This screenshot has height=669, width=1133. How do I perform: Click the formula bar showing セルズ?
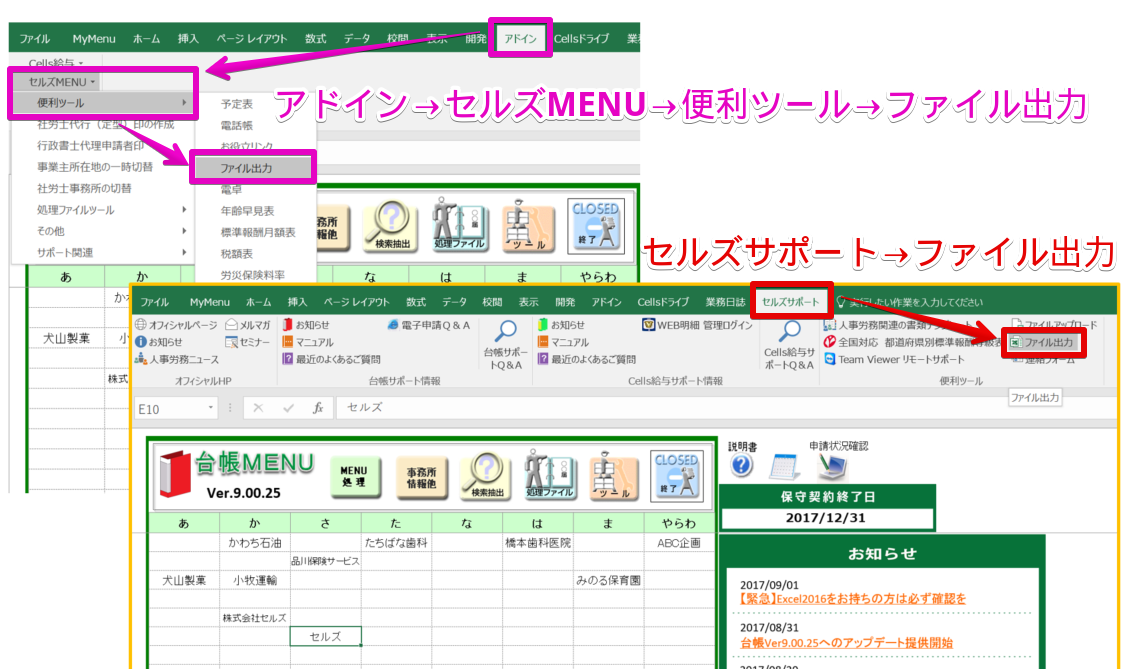point(725,407)
